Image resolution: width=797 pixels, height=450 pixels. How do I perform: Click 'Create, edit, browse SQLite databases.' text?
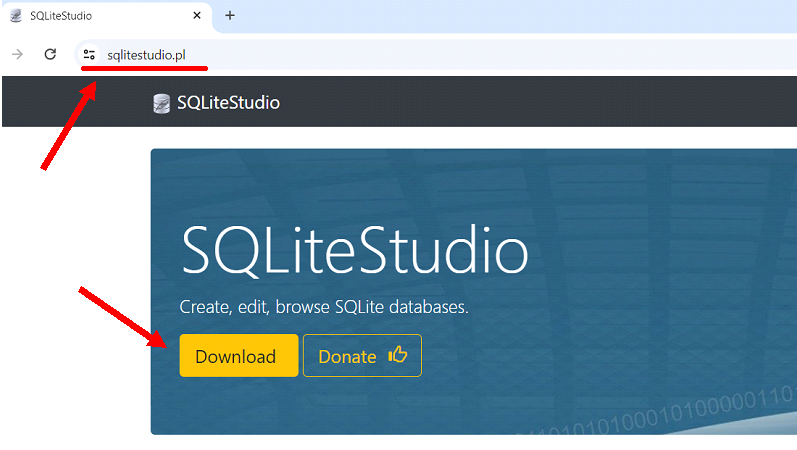pyautogui.click(x=324, y=307)
